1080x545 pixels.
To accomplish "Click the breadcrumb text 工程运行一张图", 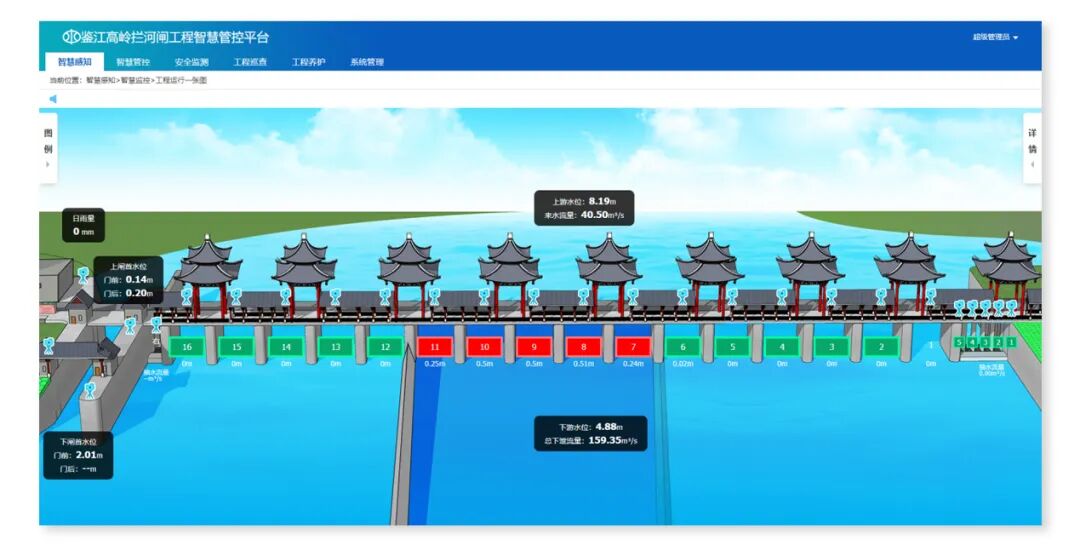I will click(181, 81).
